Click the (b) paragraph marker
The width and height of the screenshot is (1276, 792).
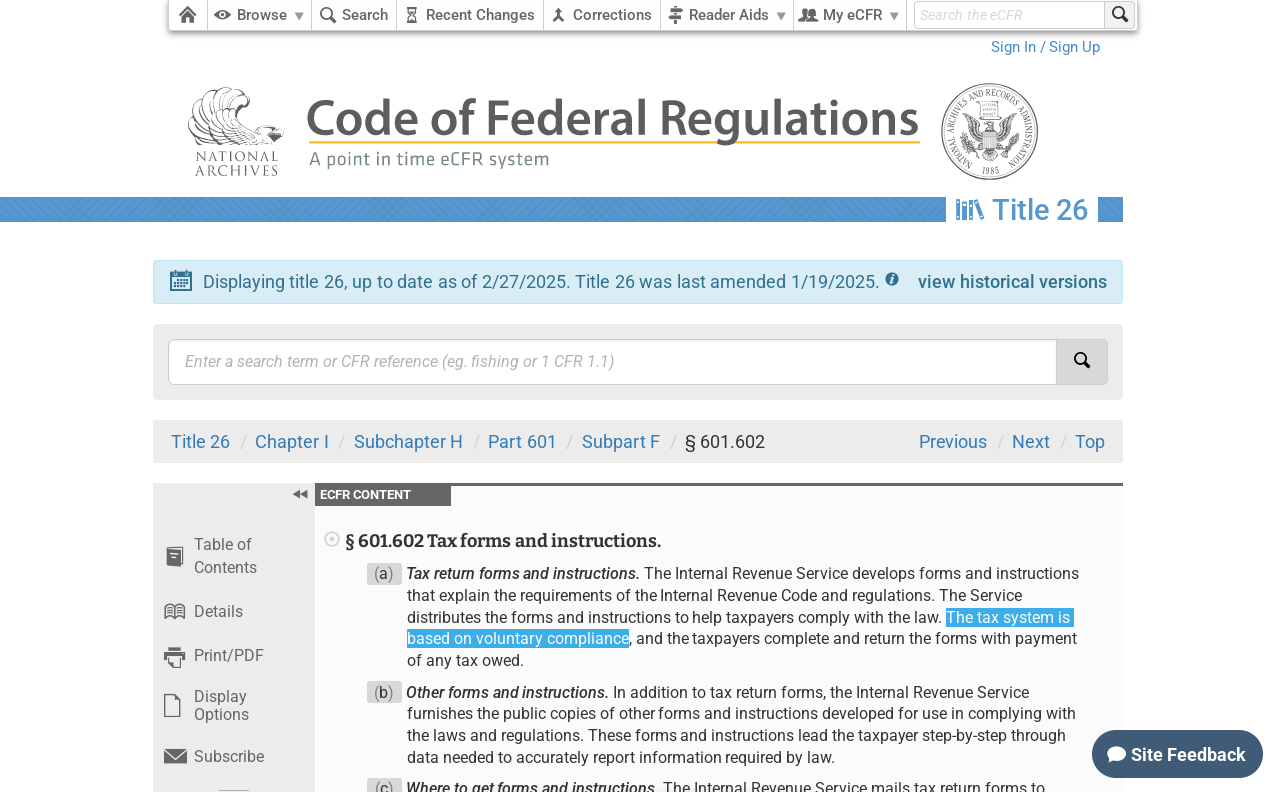pyautogui.click(x=384, y=692)
